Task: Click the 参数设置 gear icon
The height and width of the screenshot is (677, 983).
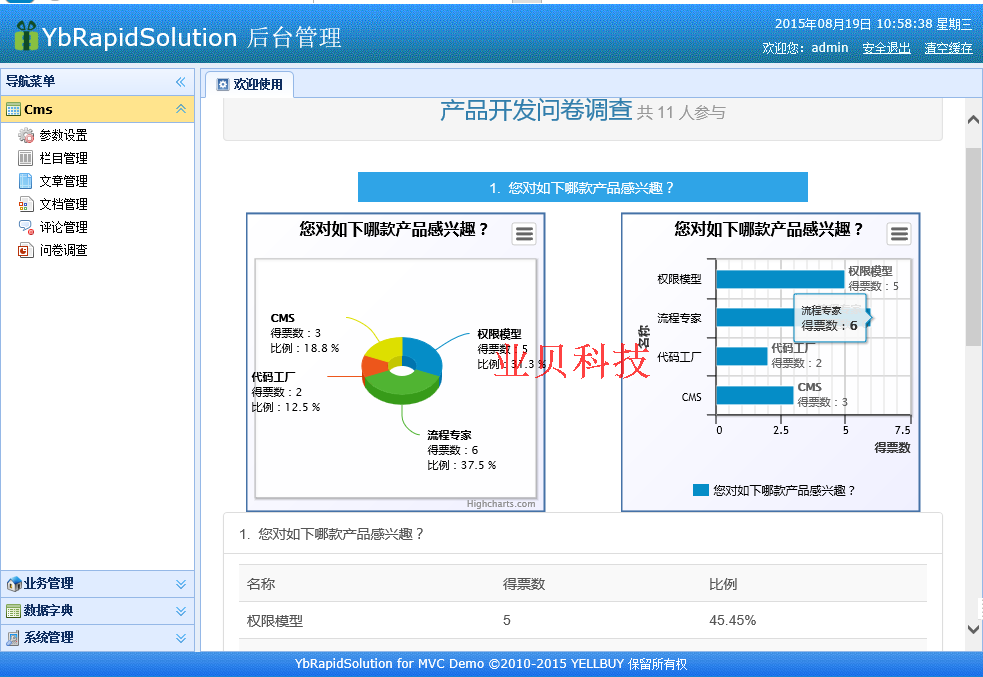Action: point(26,135)
